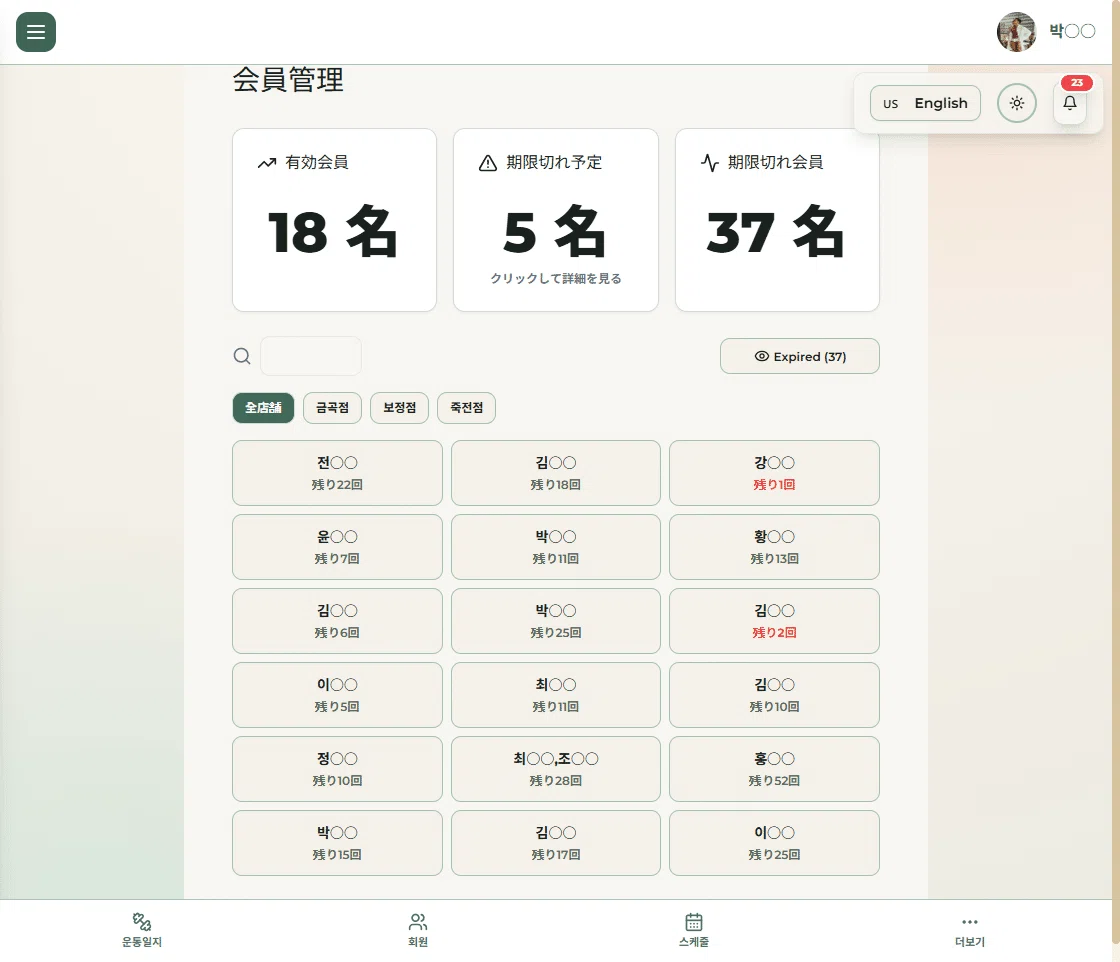Open member 홍○○ with 残り52回
1120x962 pixels.
(x=774, y=769)
